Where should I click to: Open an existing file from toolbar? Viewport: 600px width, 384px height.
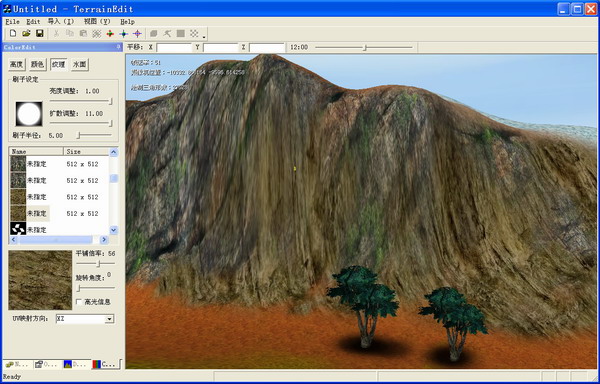click(26, 34)
